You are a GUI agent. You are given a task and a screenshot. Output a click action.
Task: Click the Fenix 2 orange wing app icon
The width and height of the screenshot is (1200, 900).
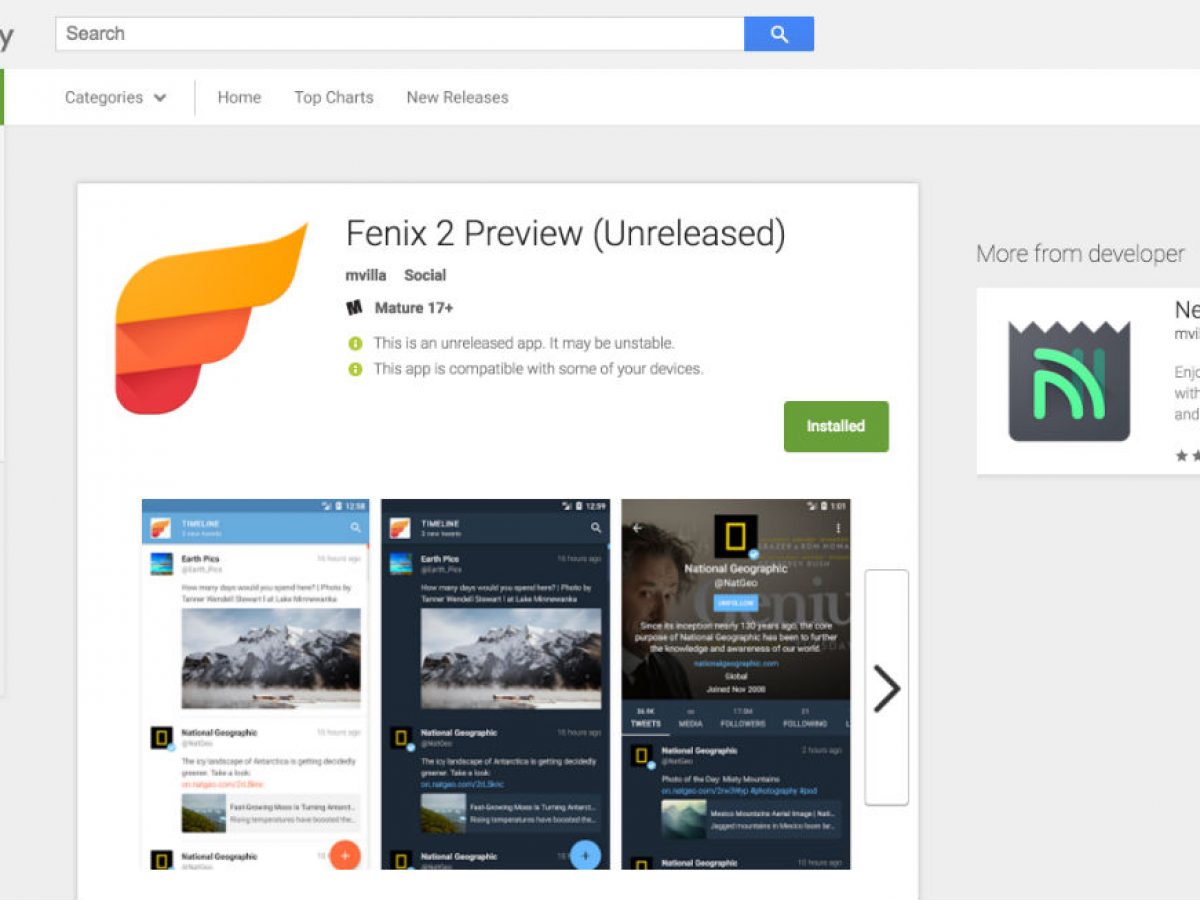point(211,320)
